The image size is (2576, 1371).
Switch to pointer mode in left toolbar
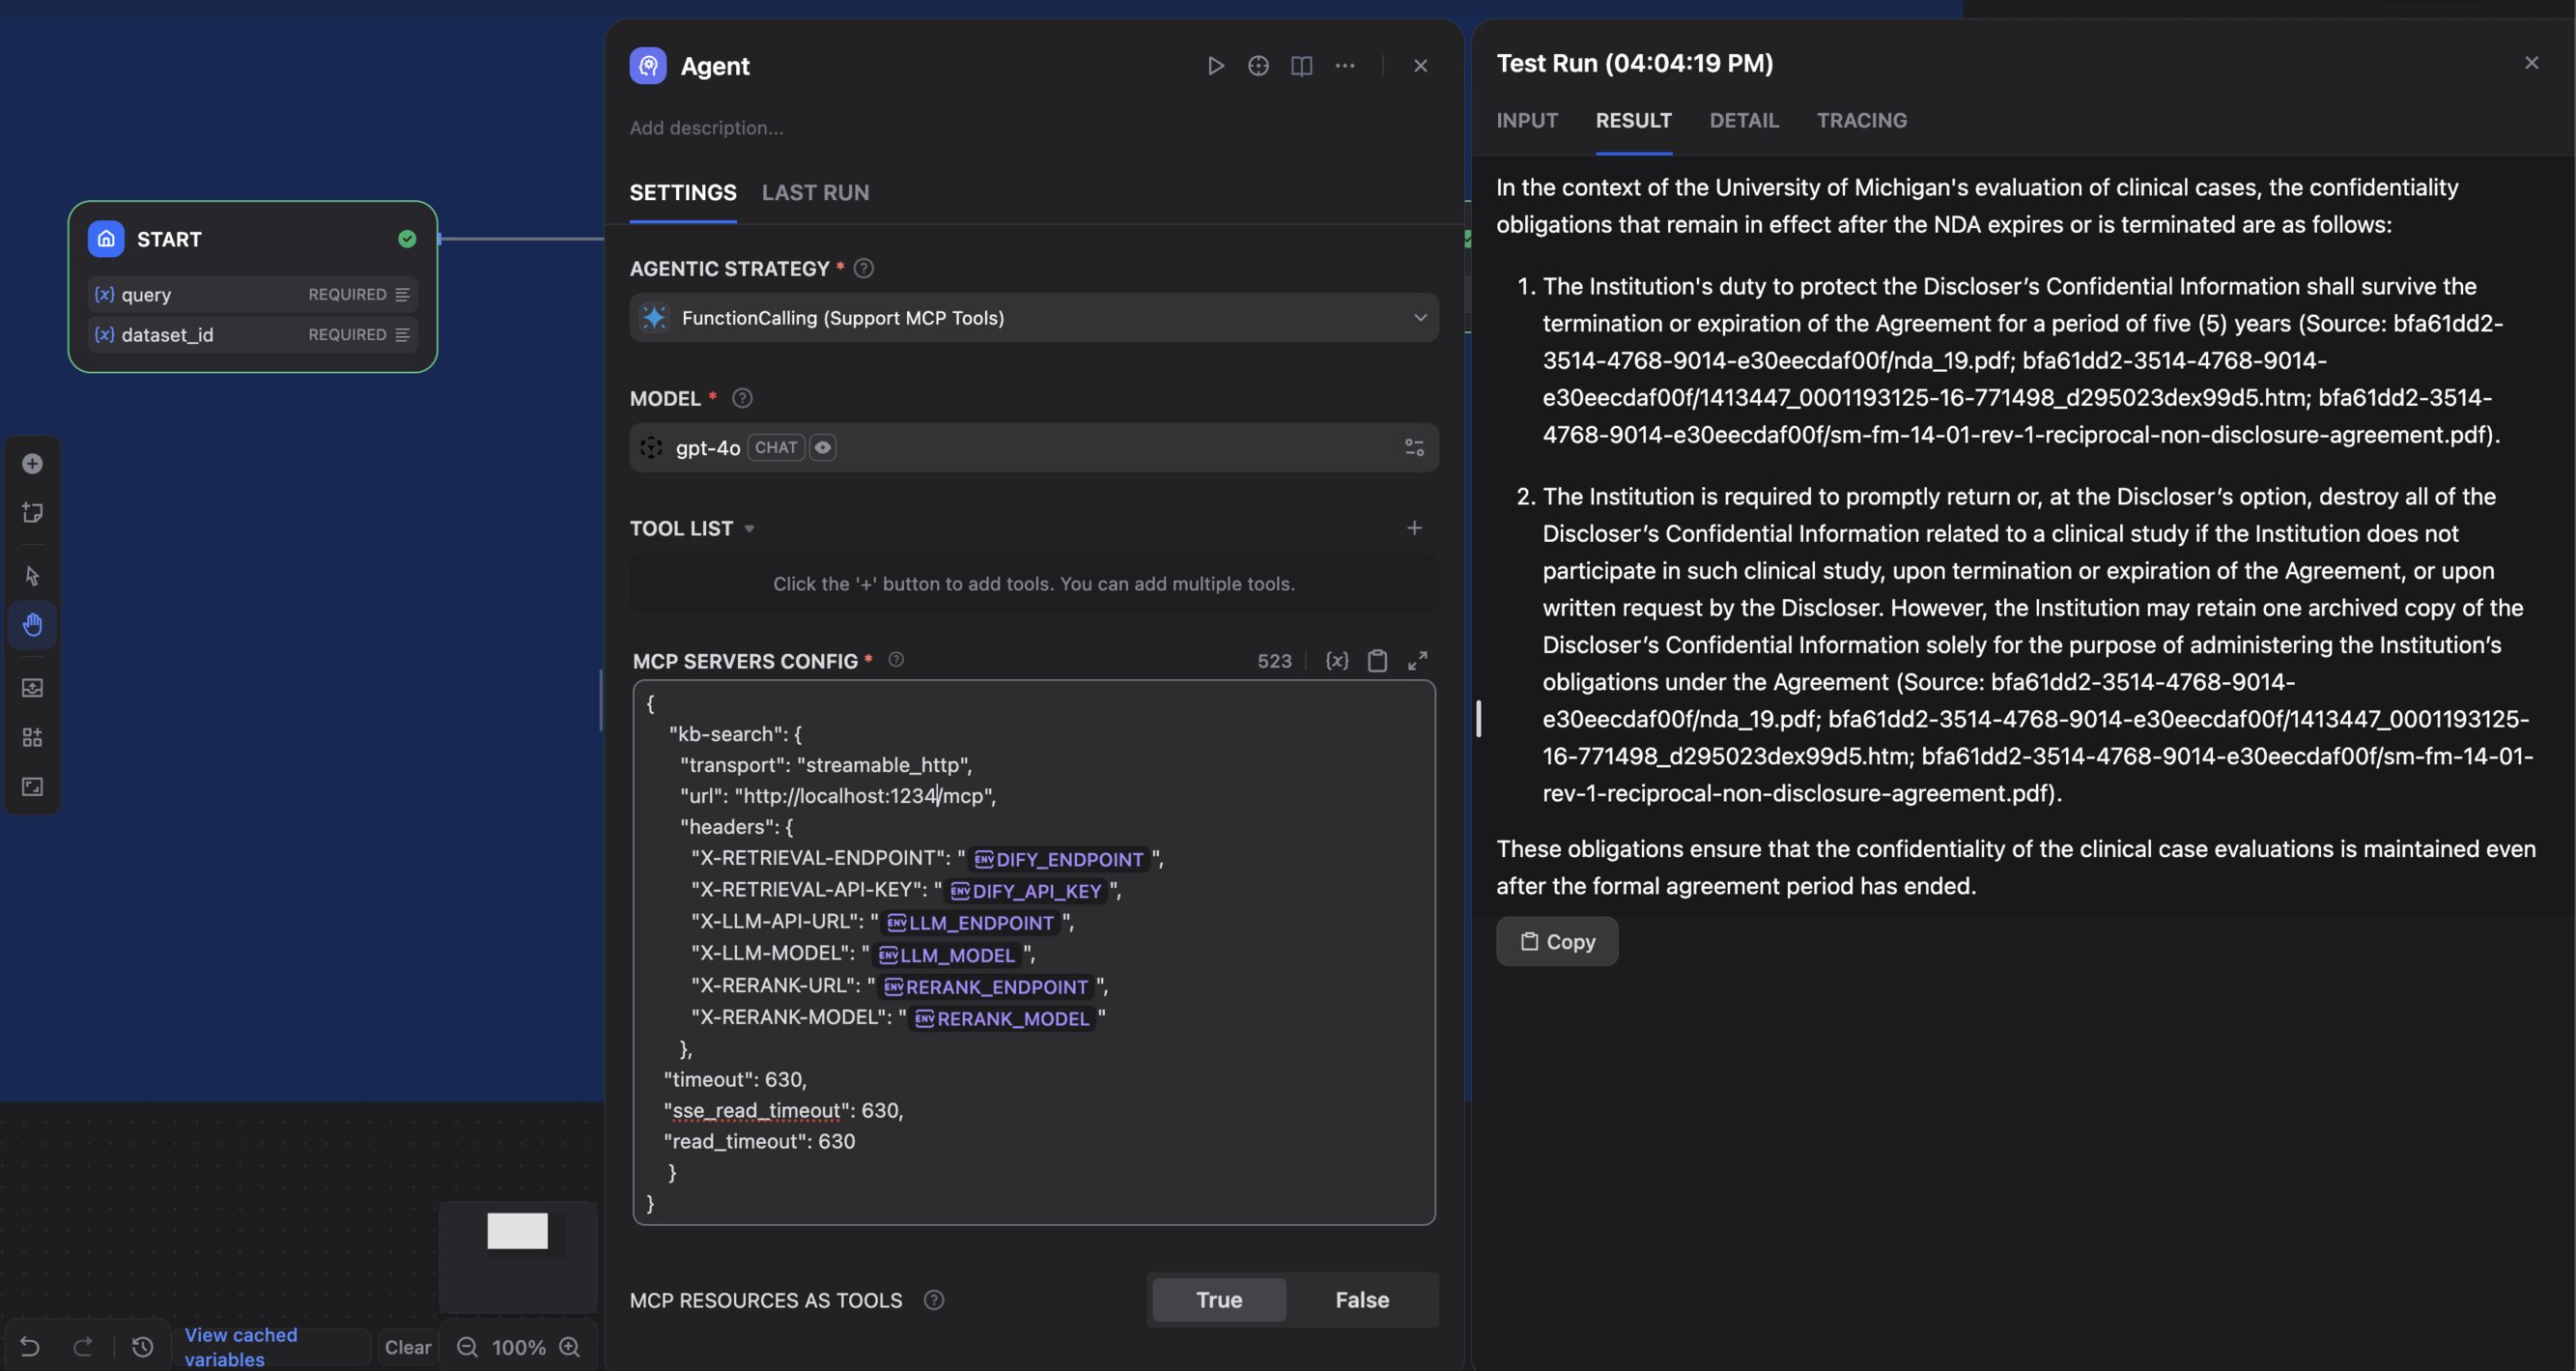pyautogui.click(x=32, y=576)
